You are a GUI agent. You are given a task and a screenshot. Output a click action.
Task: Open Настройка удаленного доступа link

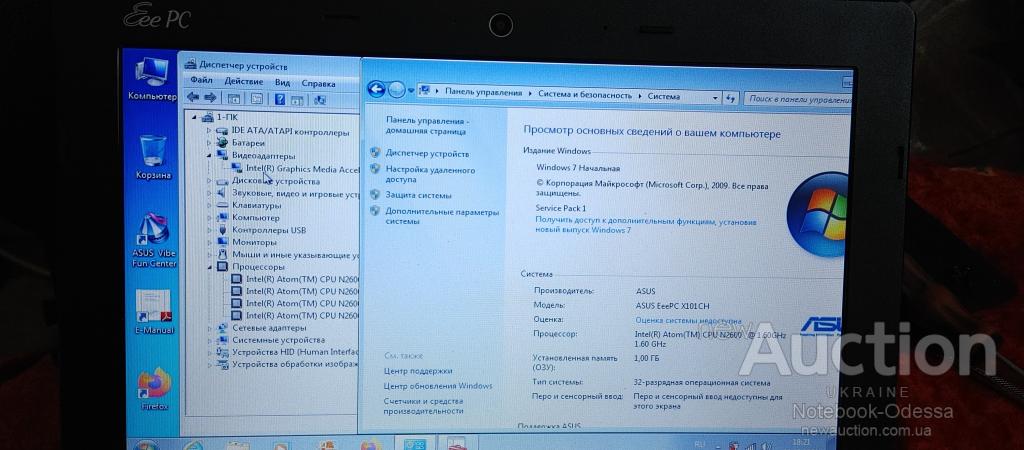(430, 174)
